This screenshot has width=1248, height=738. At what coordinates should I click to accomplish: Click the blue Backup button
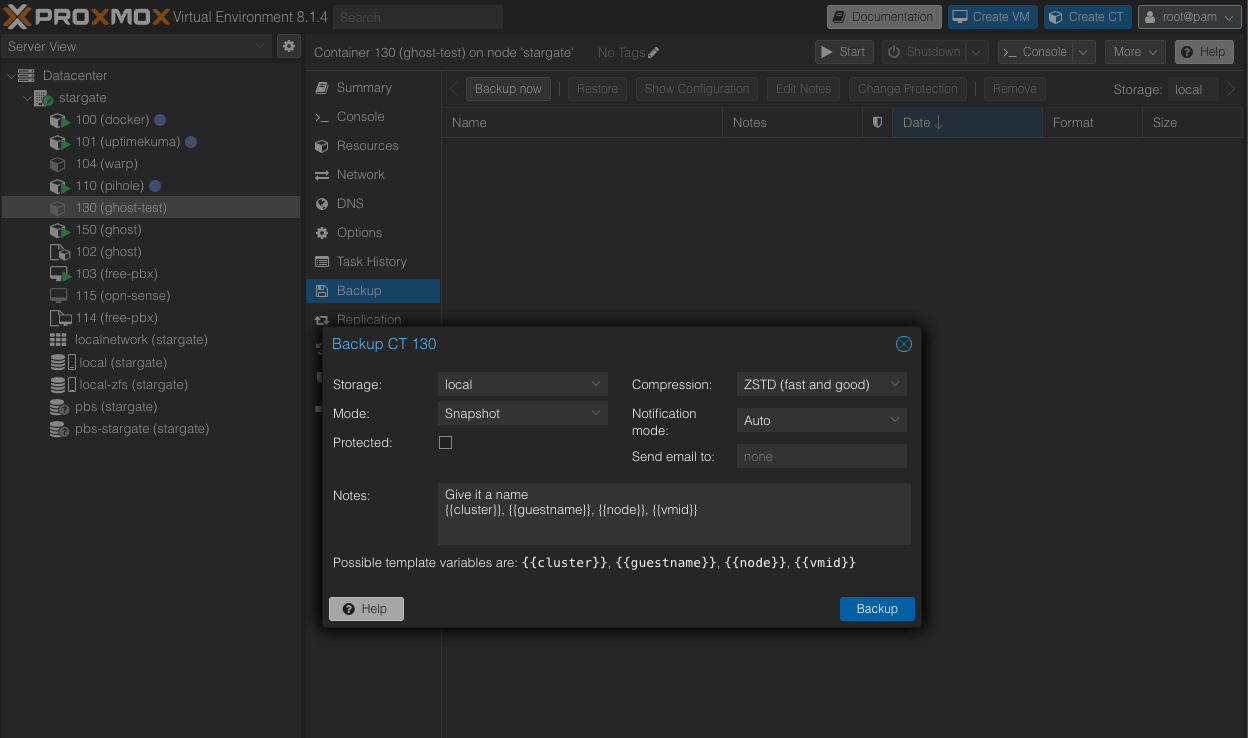[x=877, y=609]
